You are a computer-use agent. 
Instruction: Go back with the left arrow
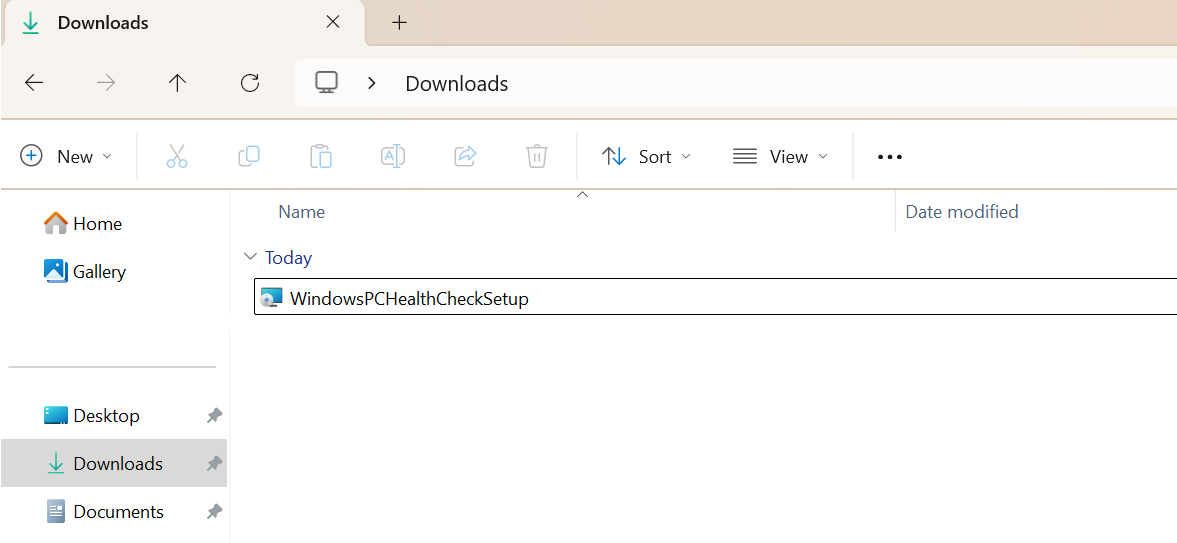tap(35, 83)
